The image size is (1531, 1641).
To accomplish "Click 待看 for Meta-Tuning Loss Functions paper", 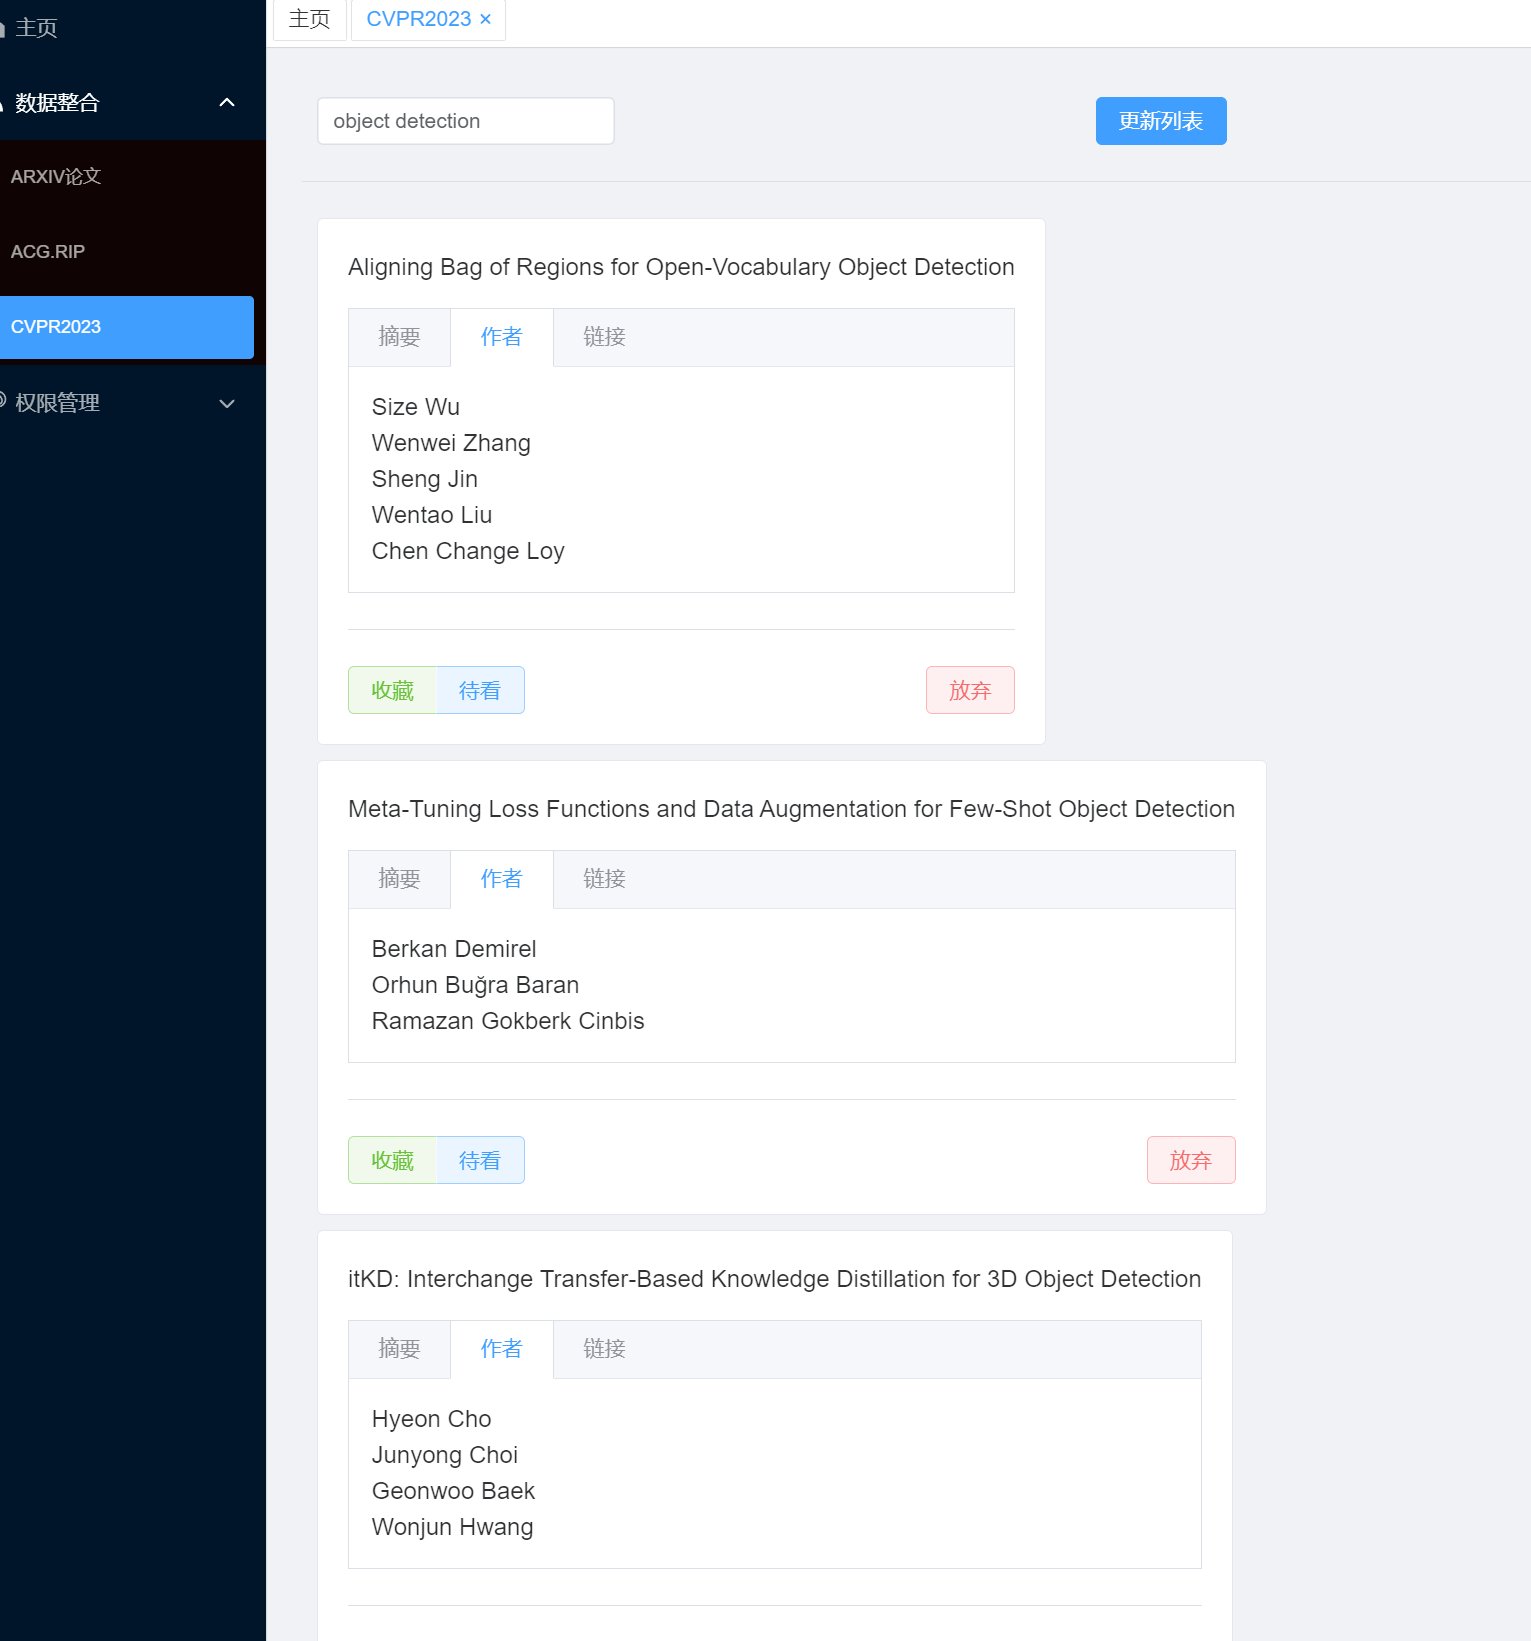I will tap(480, 1160).
